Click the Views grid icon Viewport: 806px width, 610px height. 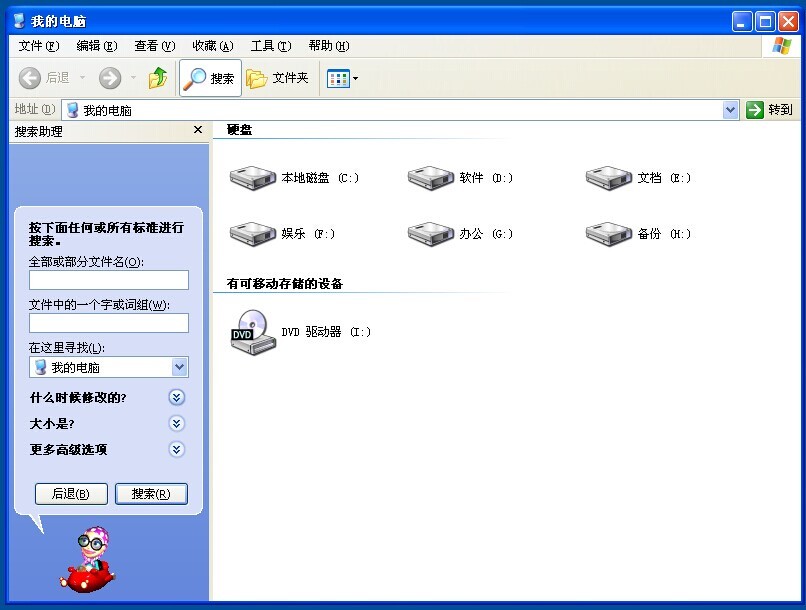[x=338, y=79]
